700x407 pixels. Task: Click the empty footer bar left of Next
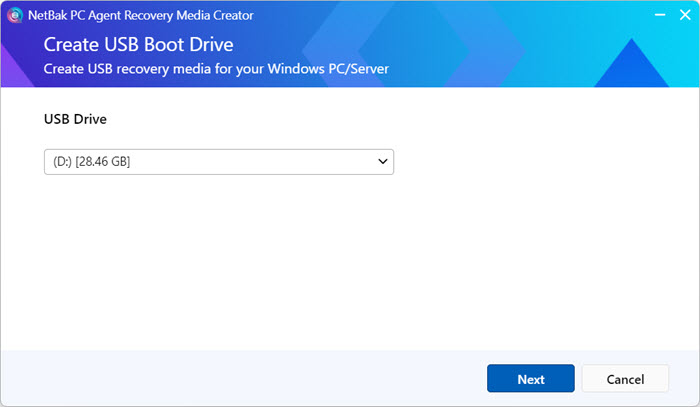(240, 379)
